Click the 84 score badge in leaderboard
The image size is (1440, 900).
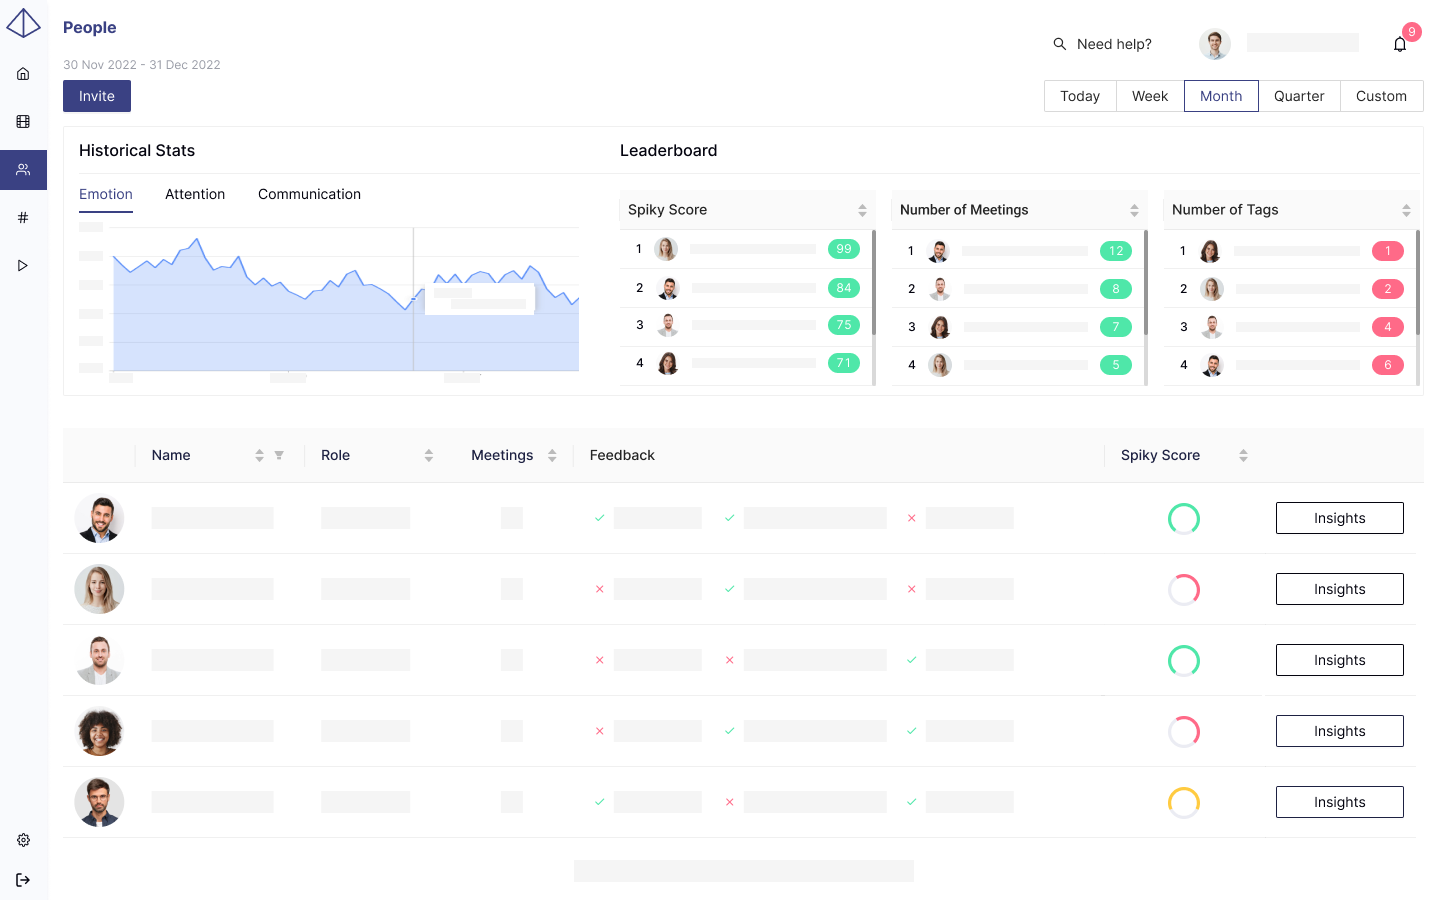pos(844,288)
